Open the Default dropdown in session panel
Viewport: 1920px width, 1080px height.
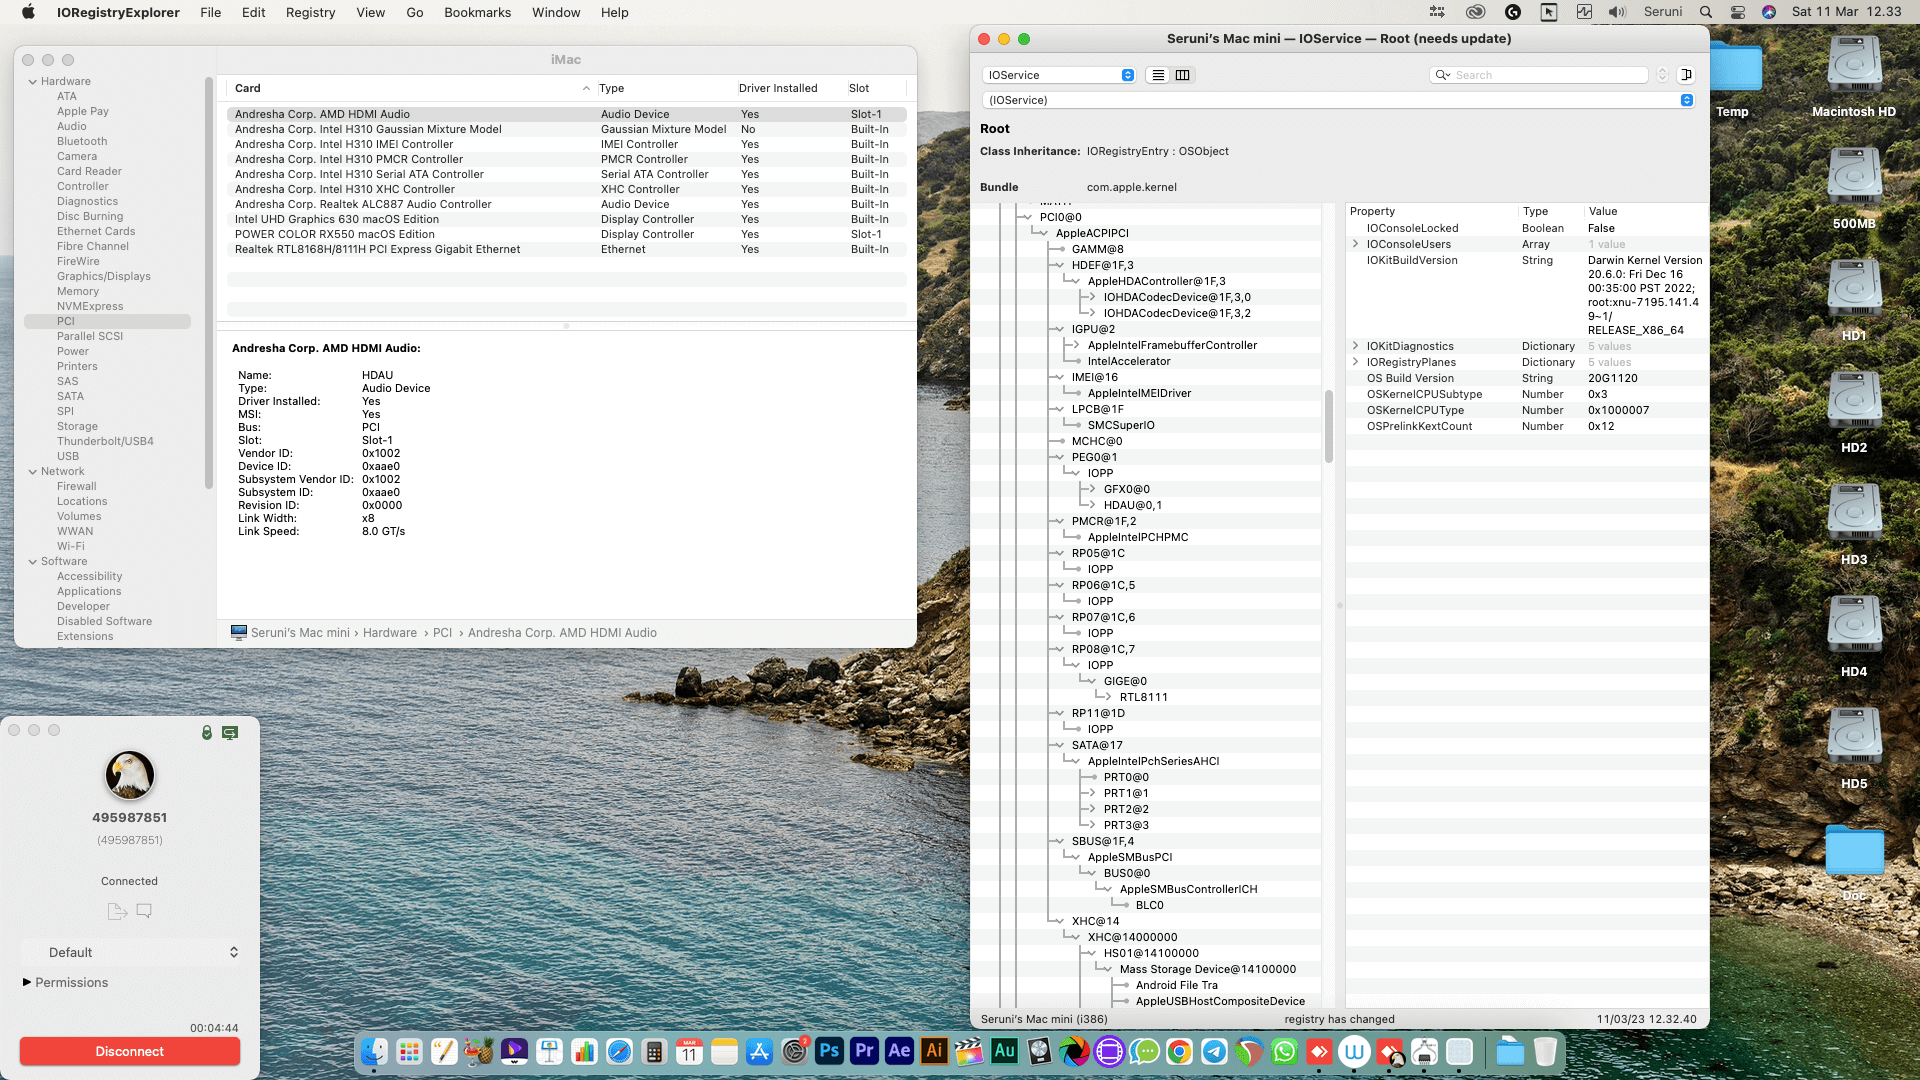click(x=130, y=952)
